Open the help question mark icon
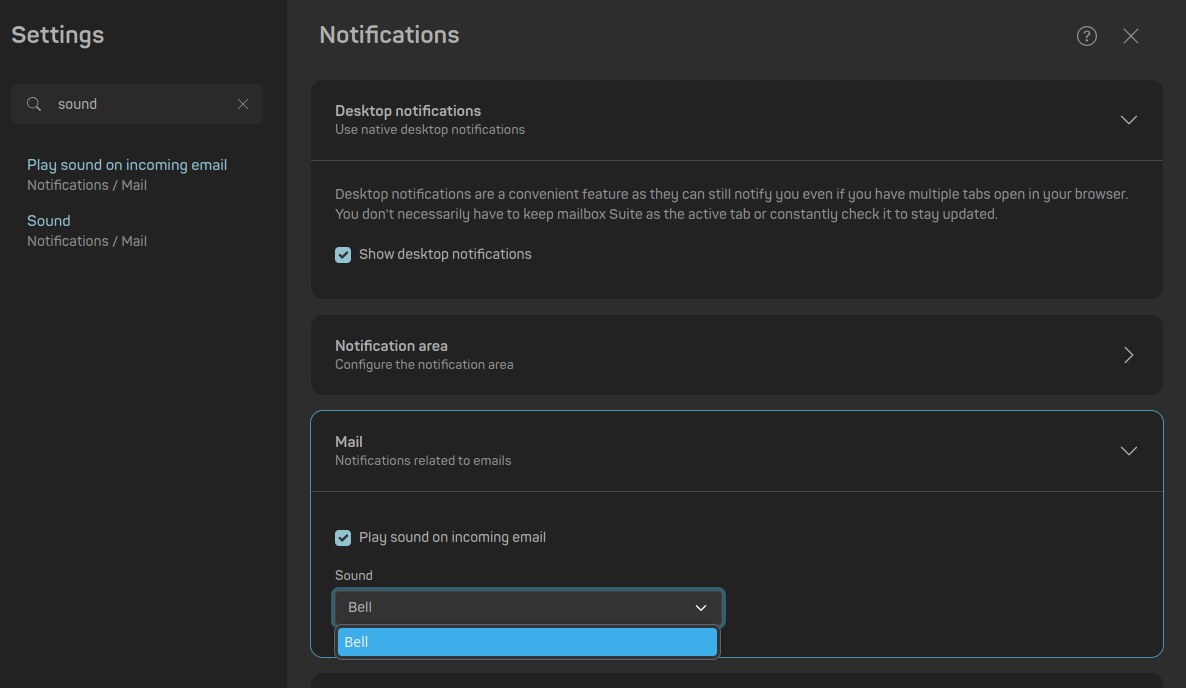1186x688 pixels. (1086, 36)
